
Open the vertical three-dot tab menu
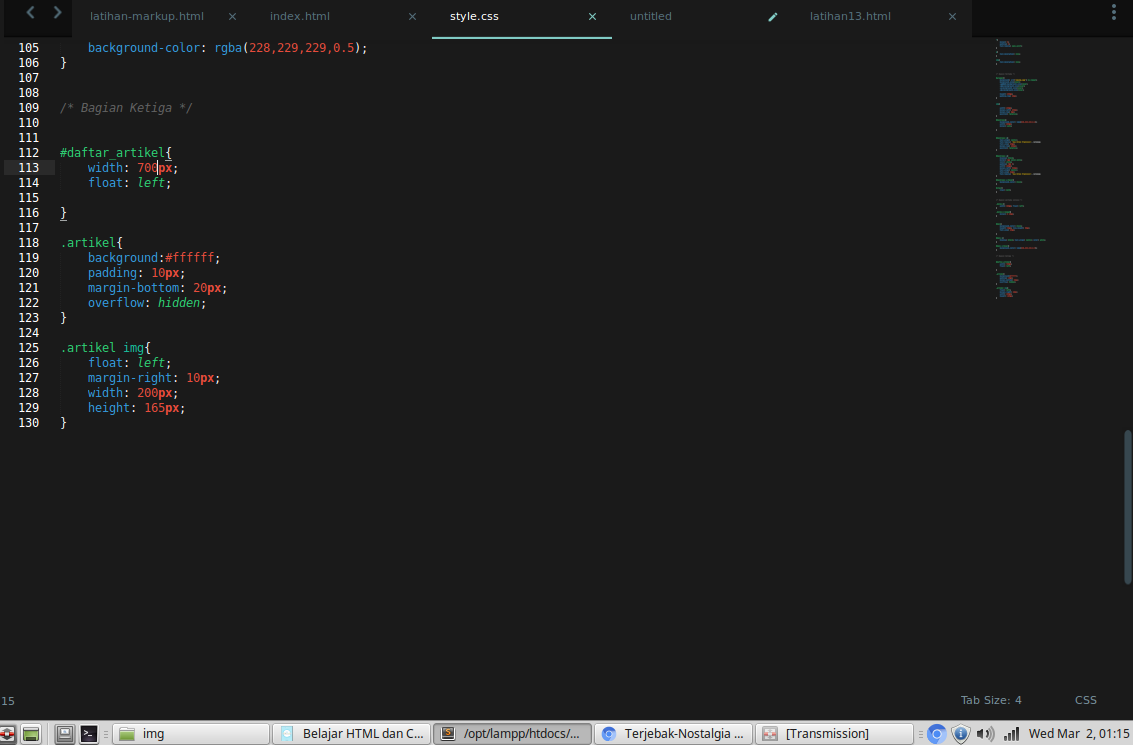(x=1113, y=12)
